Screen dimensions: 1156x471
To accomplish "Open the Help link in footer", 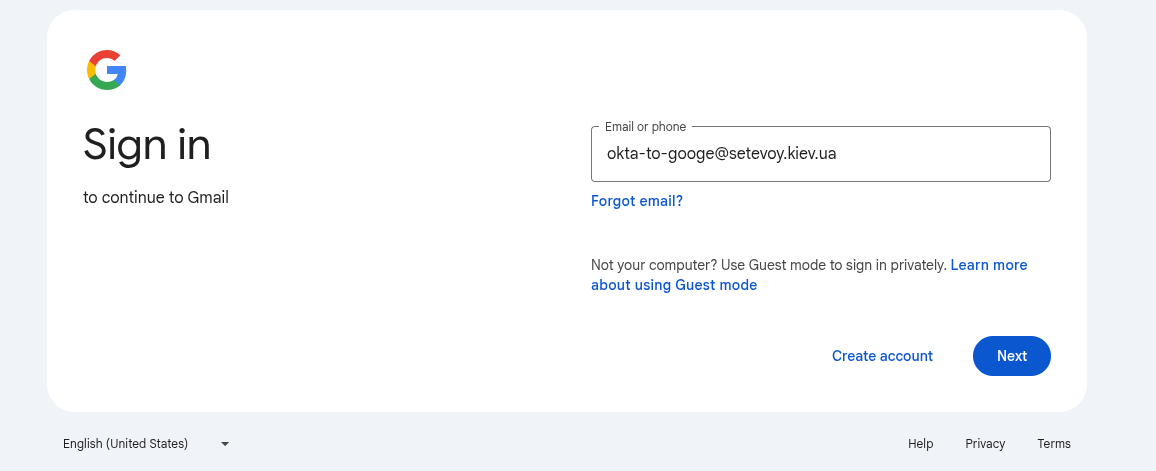I will tap(920, 444).
